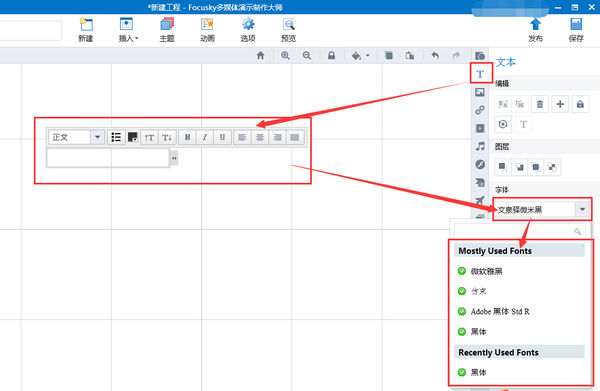This screenshot has height=391, width=600.
Task: Align text left in text toolbar
Action: 242,137
